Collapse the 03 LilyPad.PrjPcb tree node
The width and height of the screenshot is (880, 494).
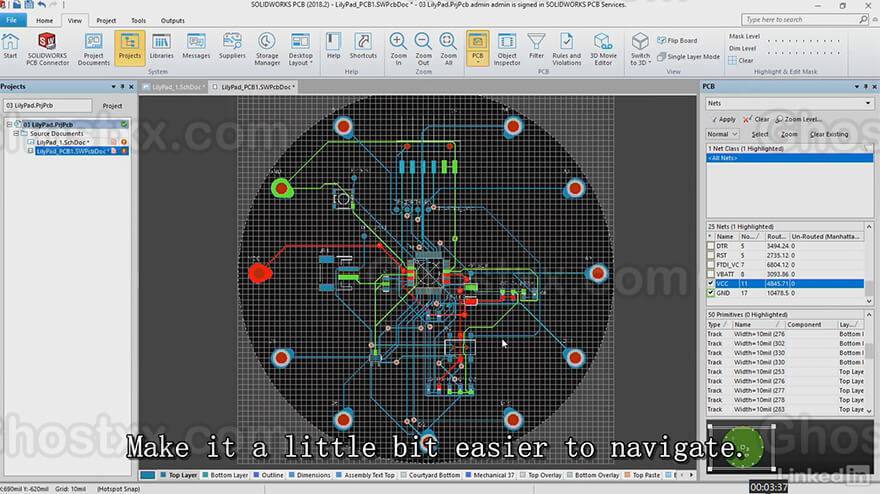pos(9,125)
